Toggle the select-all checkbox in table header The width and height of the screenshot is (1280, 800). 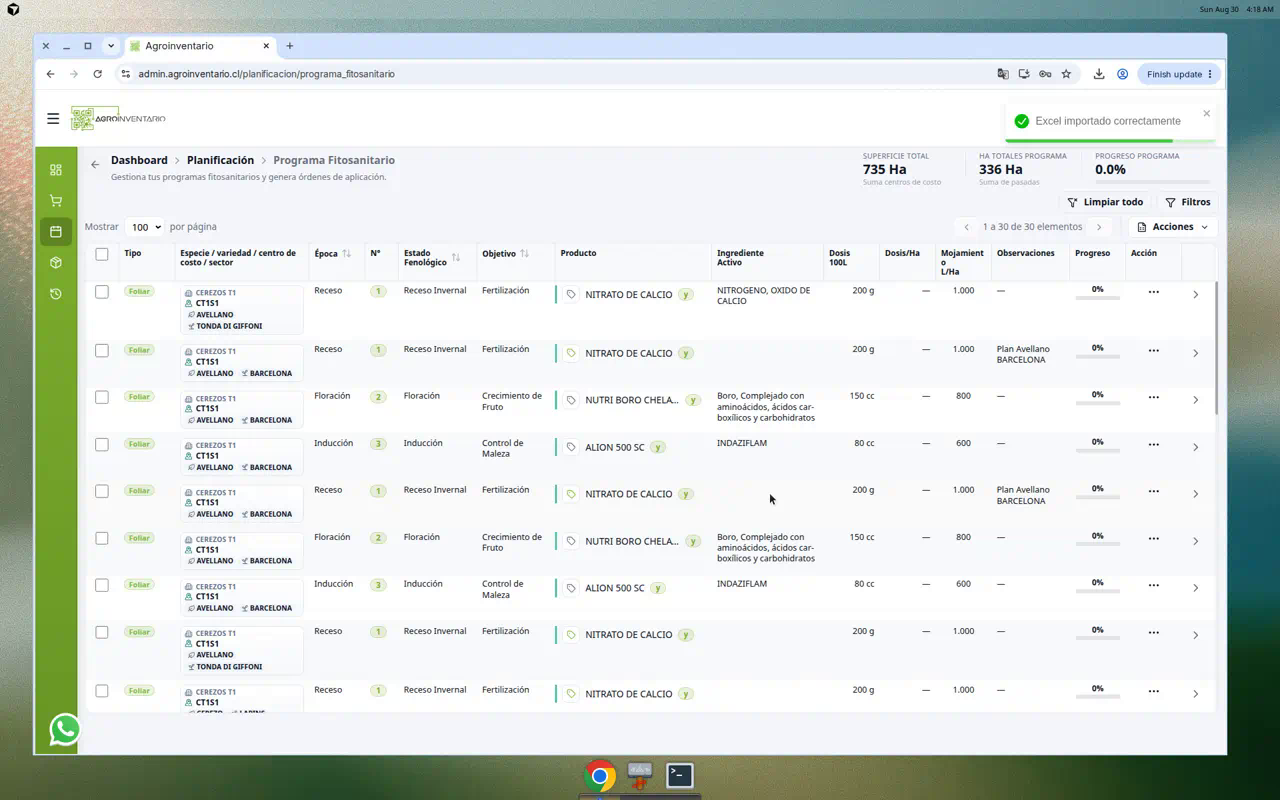(102, 254)
